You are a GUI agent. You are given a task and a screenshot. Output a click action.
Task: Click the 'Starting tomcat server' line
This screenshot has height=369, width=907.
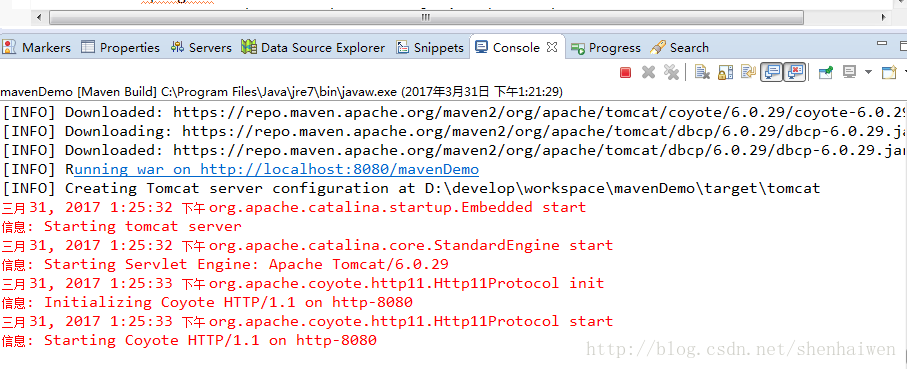click(121, 226)
